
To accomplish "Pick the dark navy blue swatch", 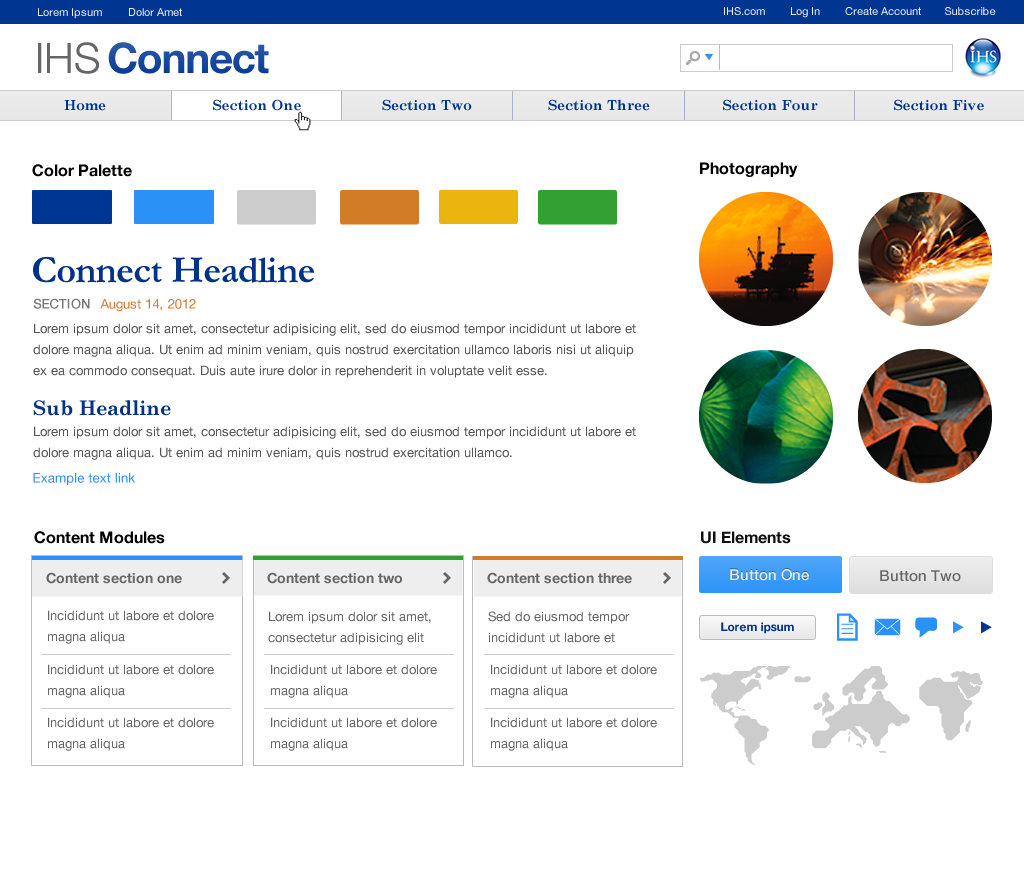I will click(72, 207).
